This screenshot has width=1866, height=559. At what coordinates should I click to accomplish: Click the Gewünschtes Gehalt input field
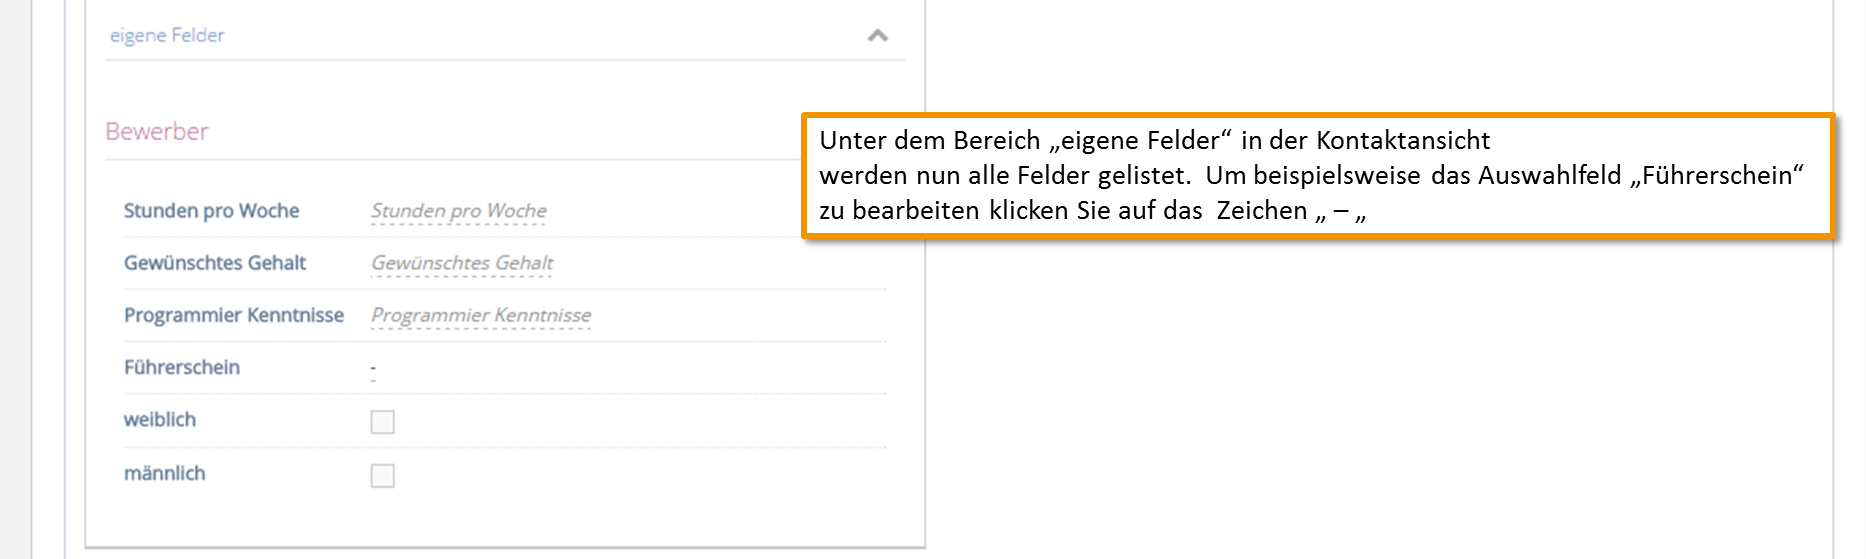point(462,263)
